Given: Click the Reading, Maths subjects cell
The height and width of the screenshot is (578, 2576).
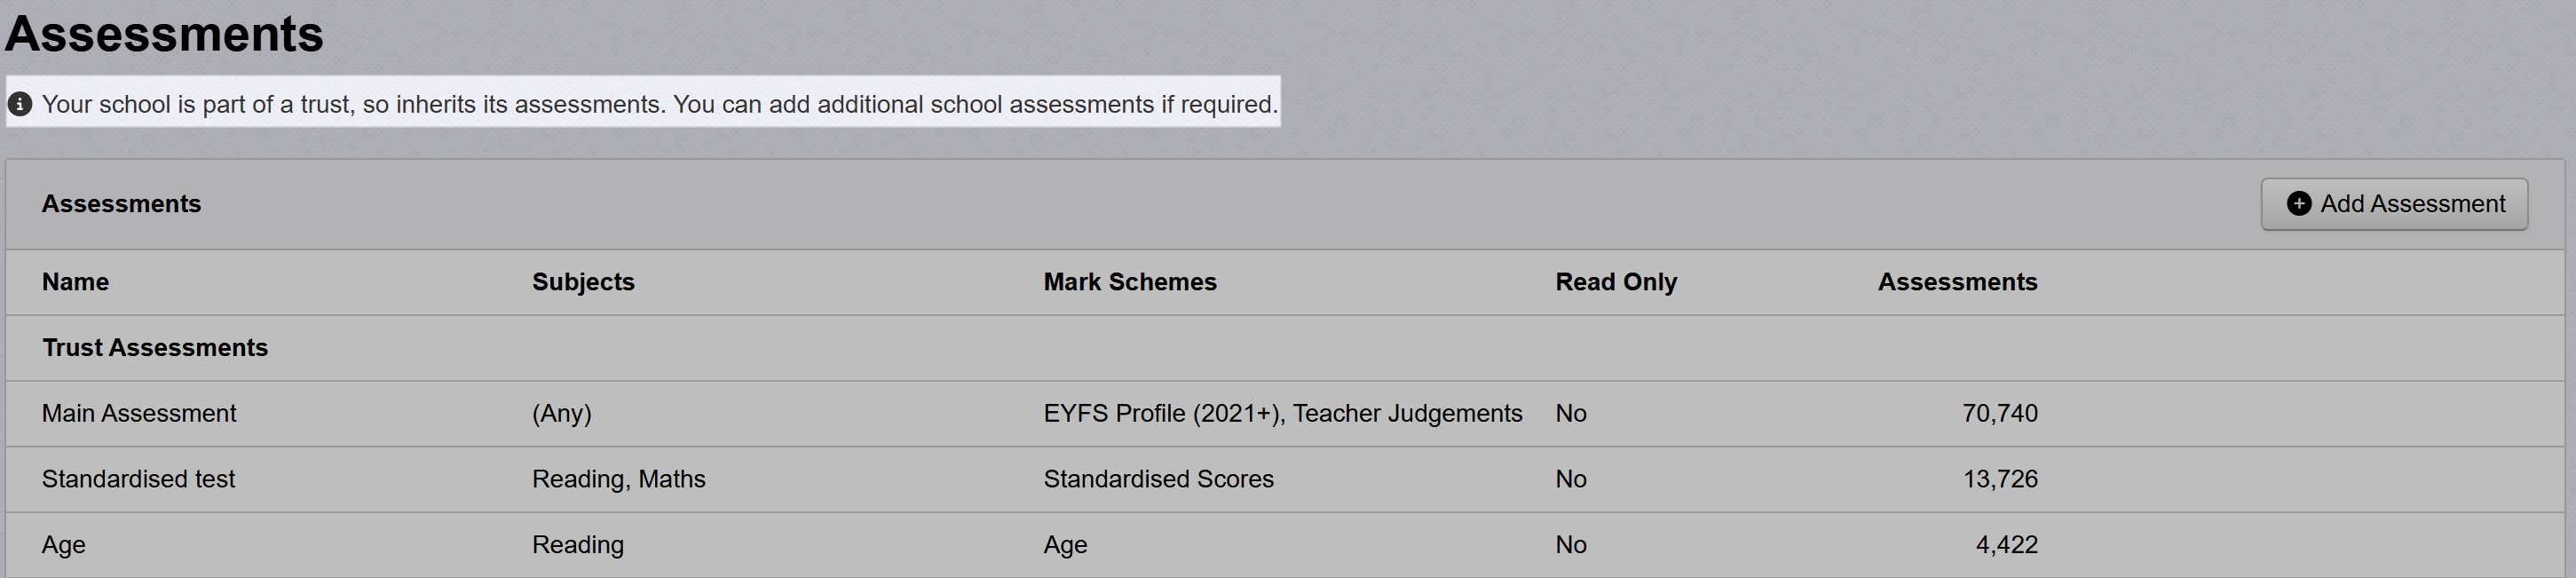Looking at the screenshot, I should [x=618, y=479].
